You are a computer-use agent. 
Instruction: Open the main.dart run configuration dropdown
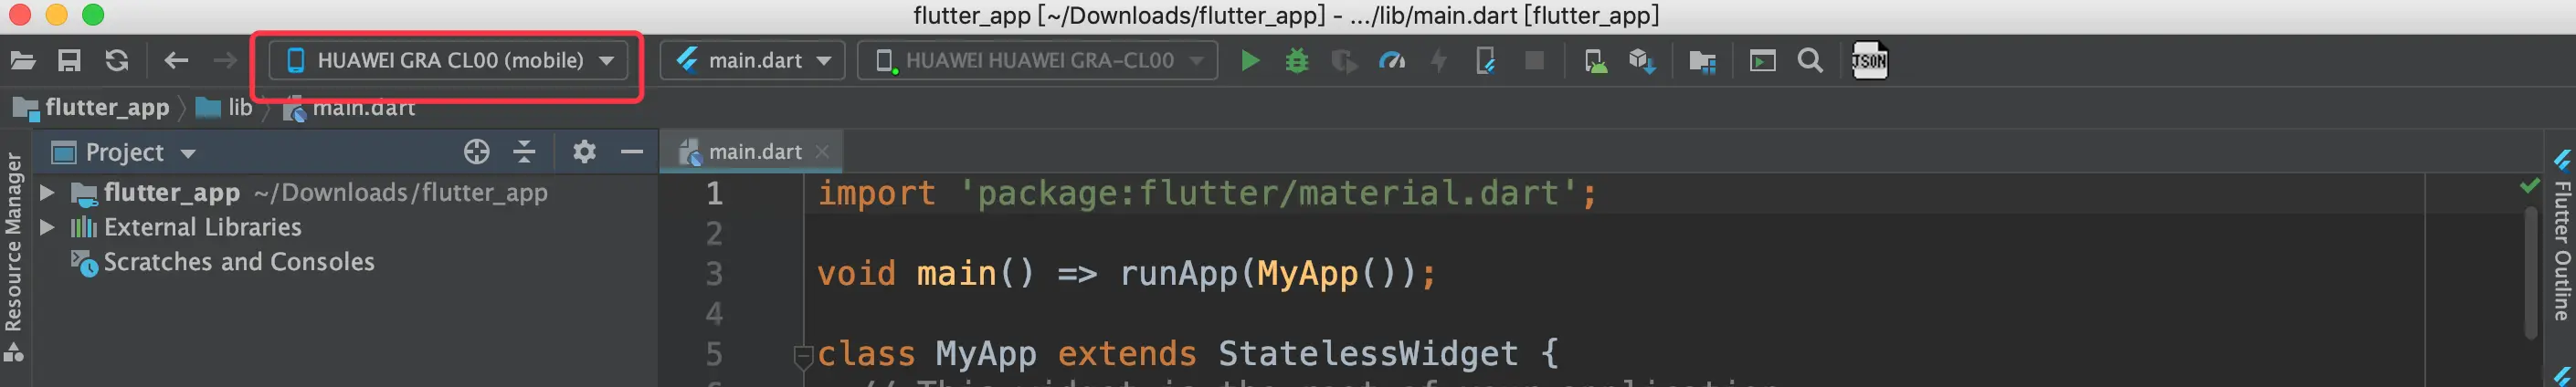[753, 61]
